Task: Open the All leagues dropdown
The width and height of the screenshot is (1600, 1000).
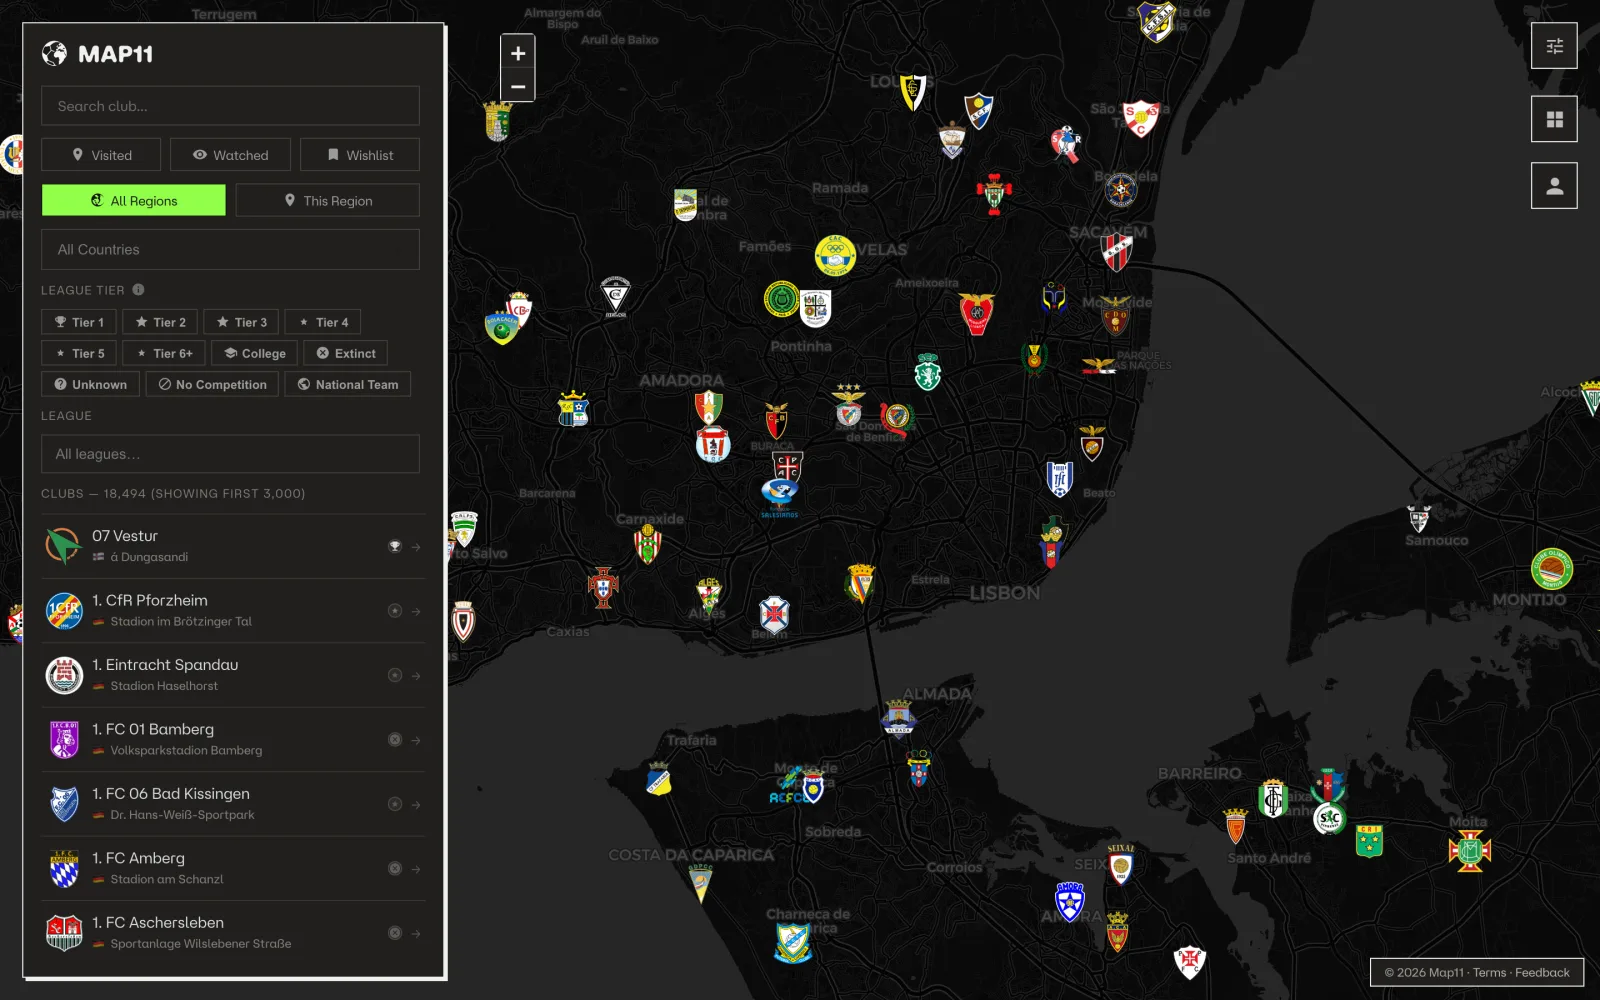Action: (x=230, y=454)
